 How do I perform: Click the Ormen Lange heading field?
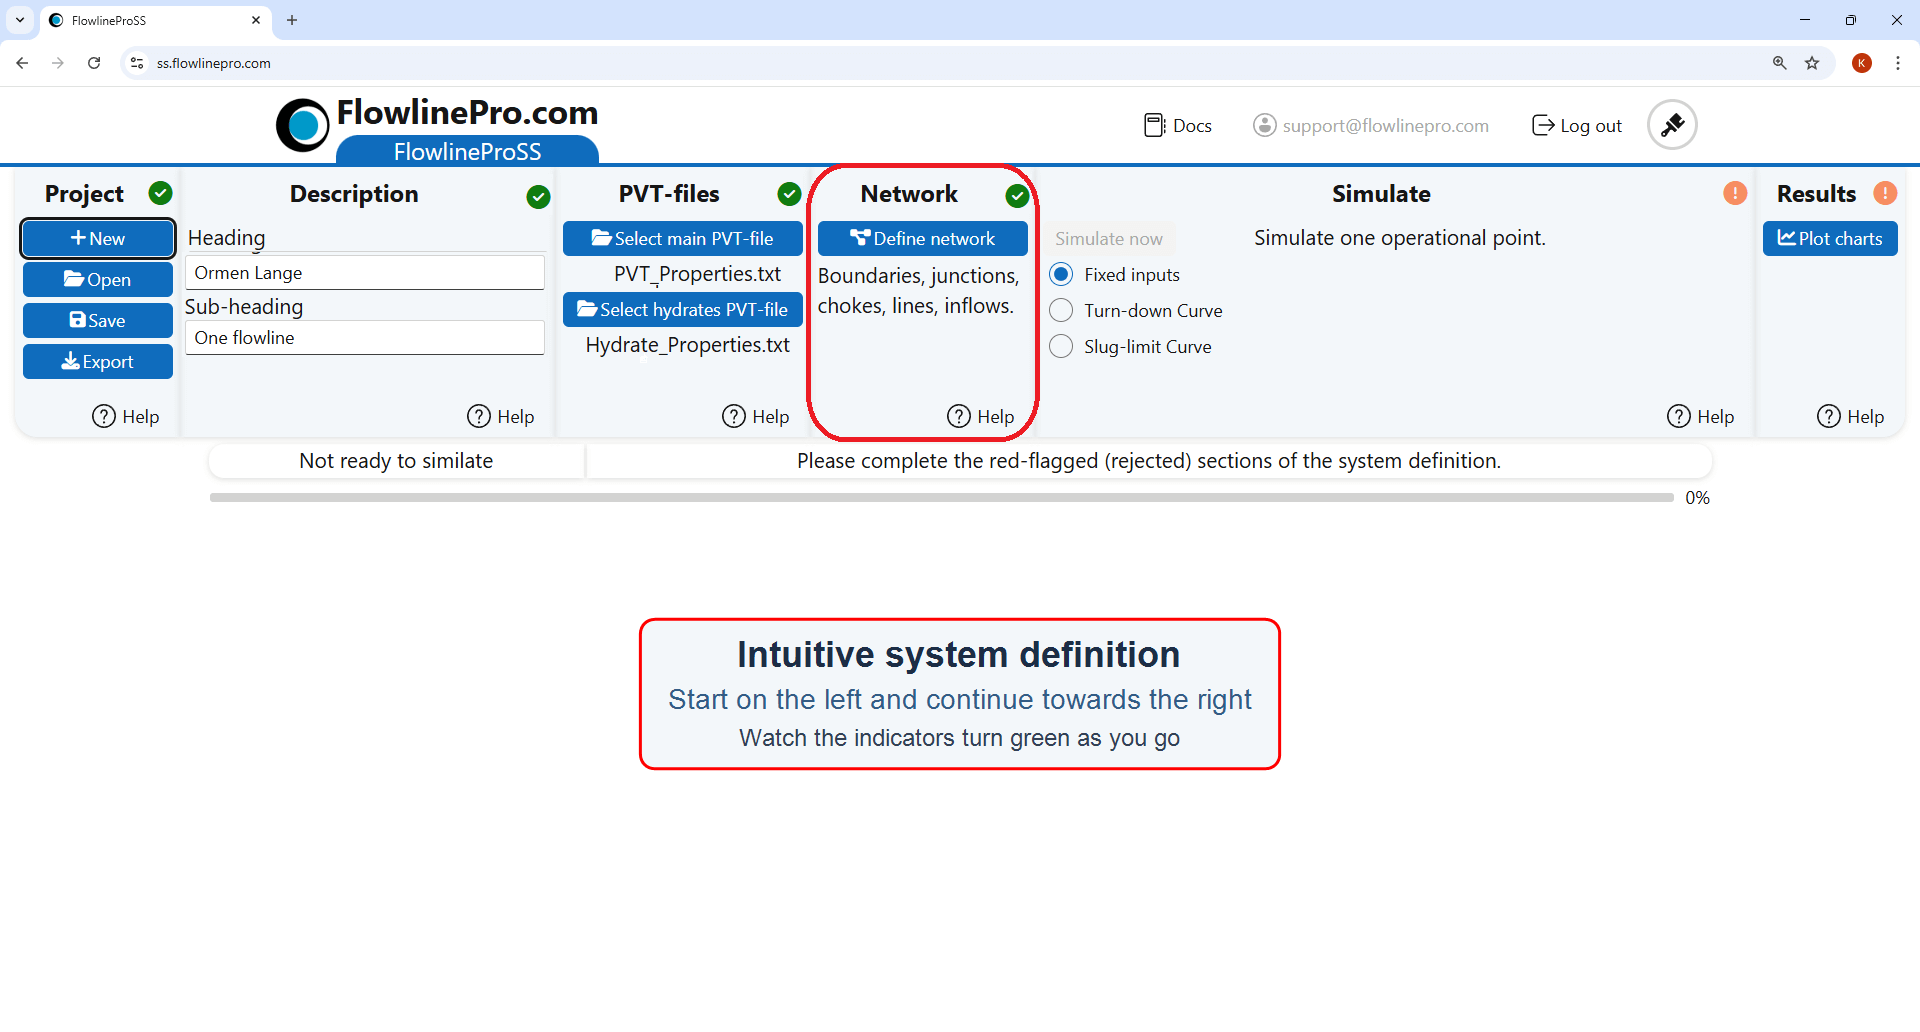(x=365, y=272)
